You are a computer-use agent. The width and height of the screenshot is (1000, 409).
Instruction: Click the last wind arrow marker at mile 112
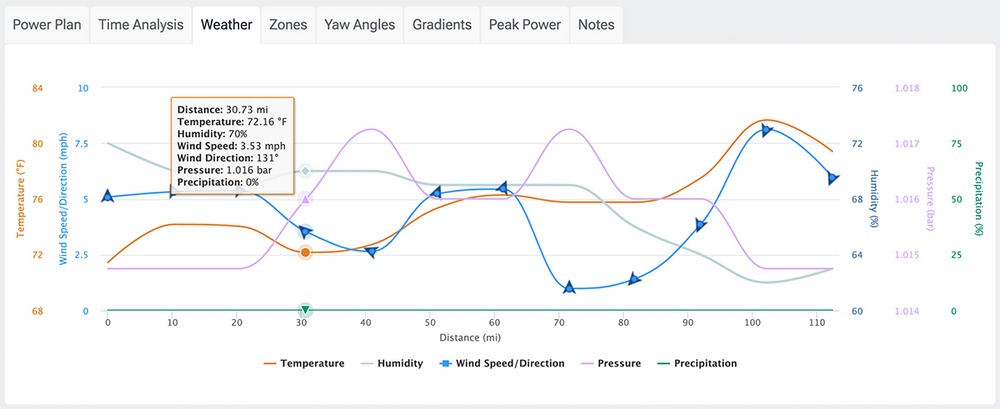point(832,178)
